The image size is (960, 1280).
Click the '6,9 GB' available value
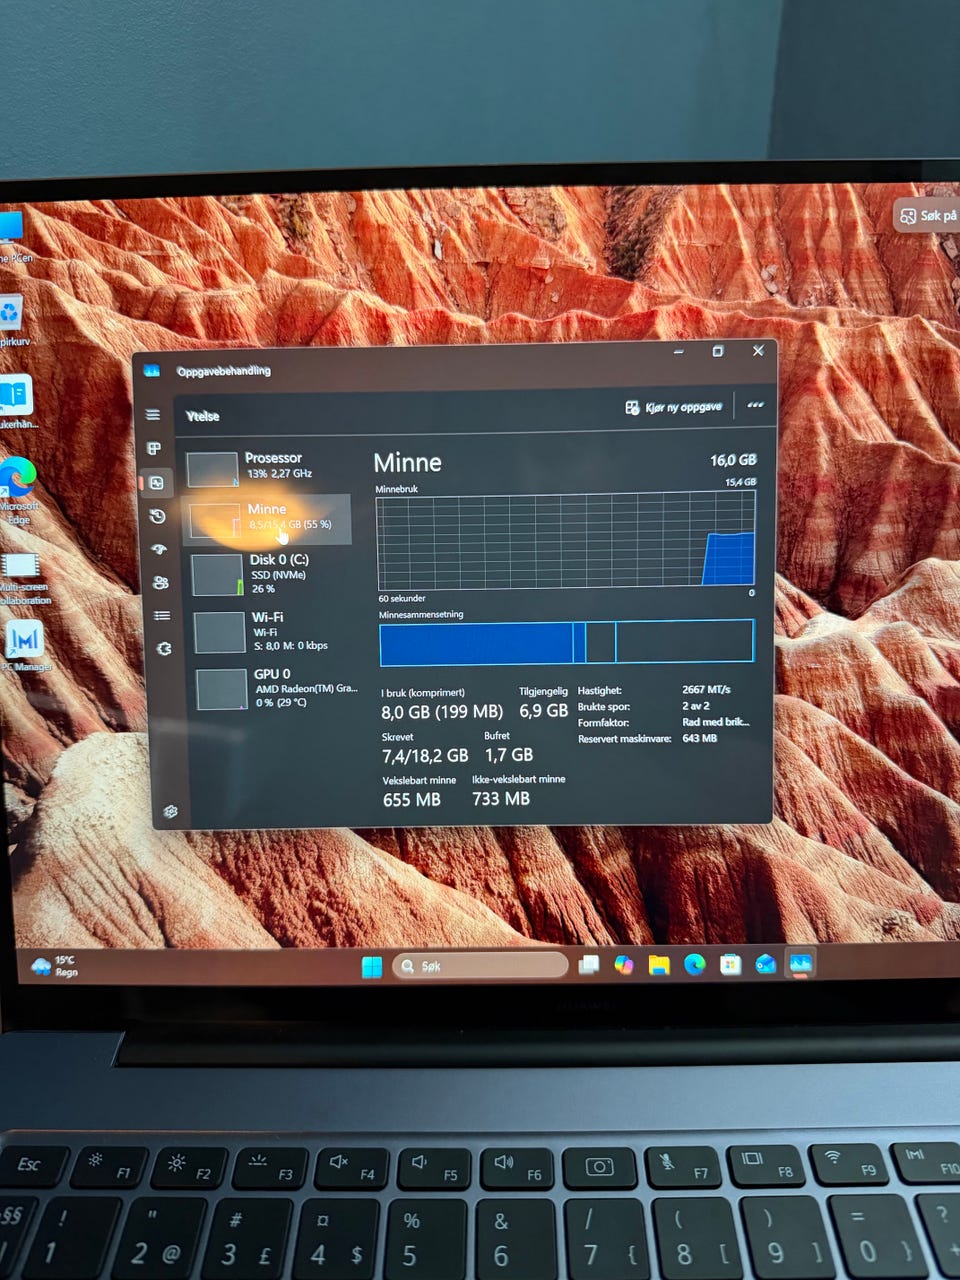click(x=544, y=711)
